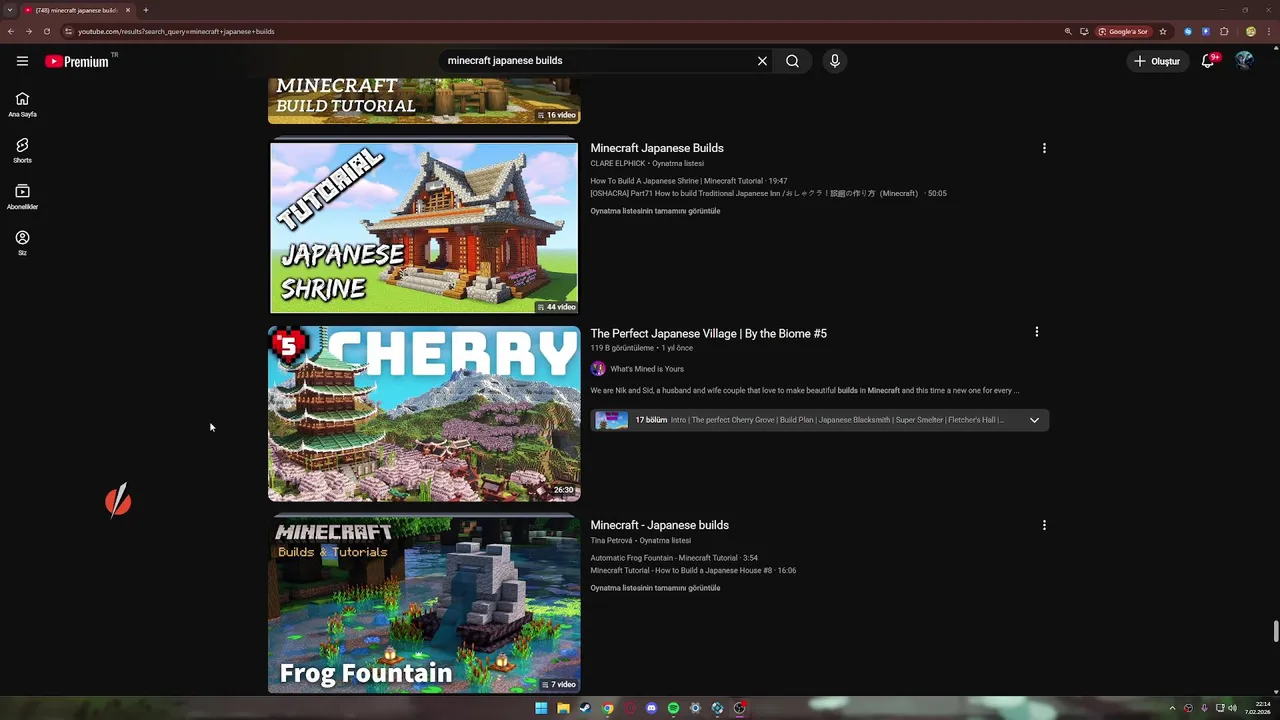Click the browser forward arrow
1280x720 pixels.
[28, 31]
